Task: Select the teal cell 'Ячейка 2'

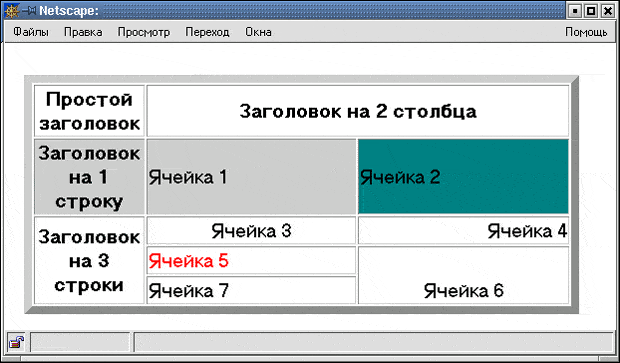Action: tap(463, 176)
